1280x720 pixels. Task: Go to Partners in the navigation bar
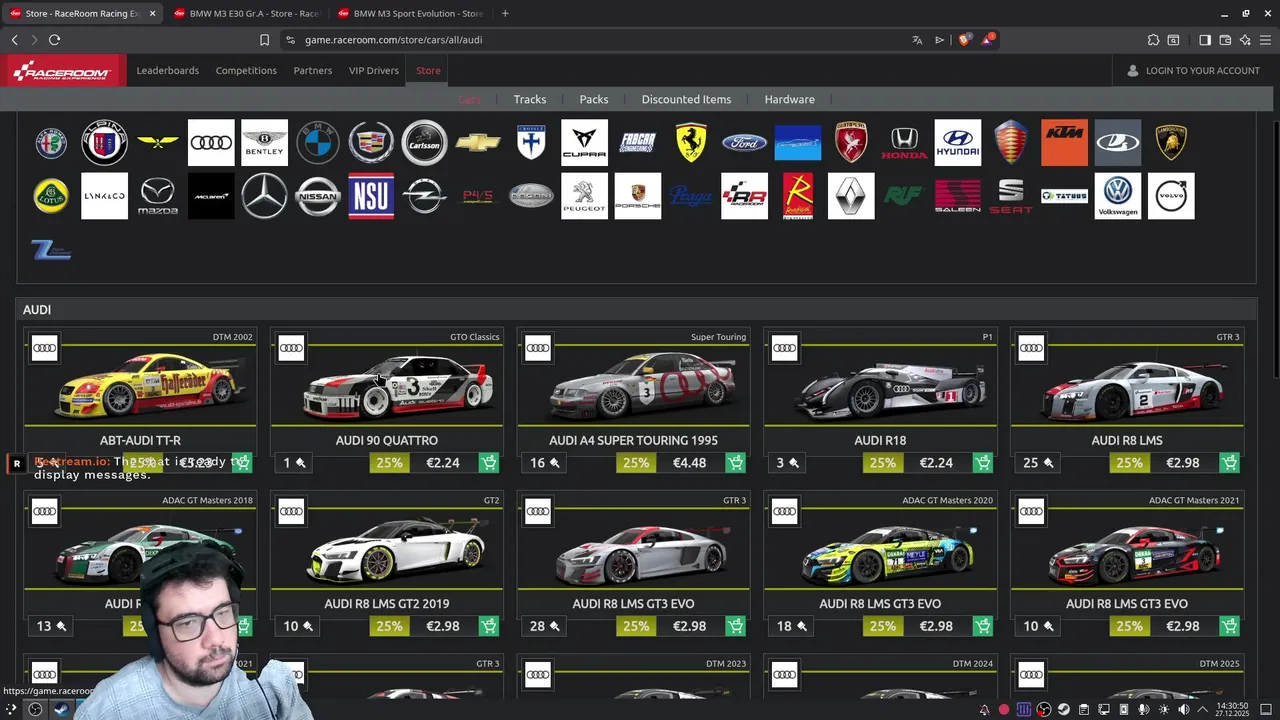[313, 71]
